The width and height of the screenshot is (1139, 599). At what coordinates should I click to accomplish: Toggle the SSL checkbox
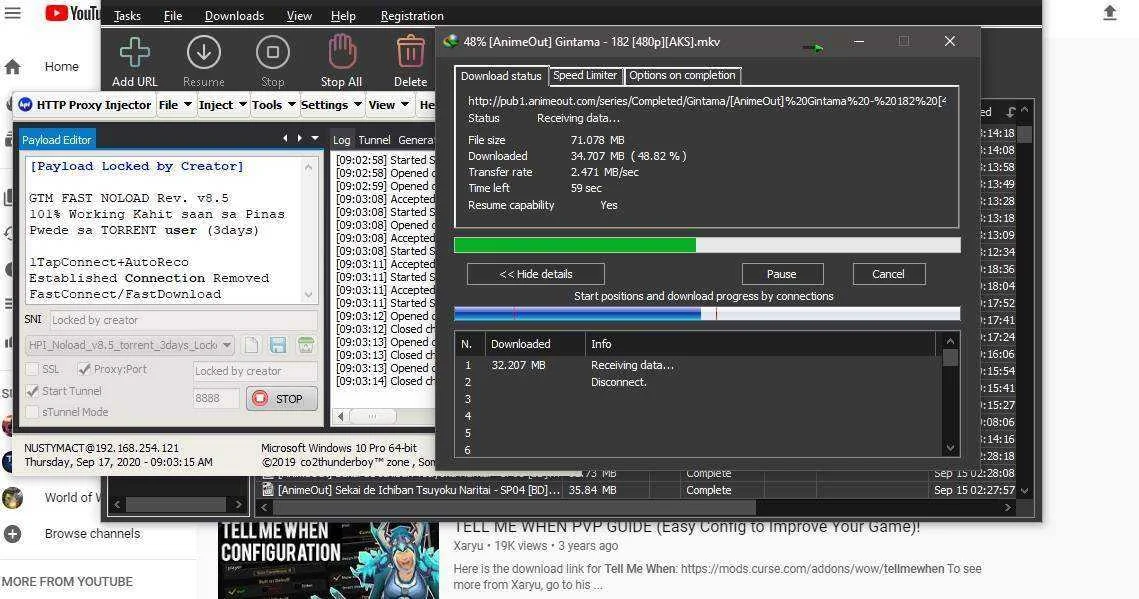(x=32, y=370)
